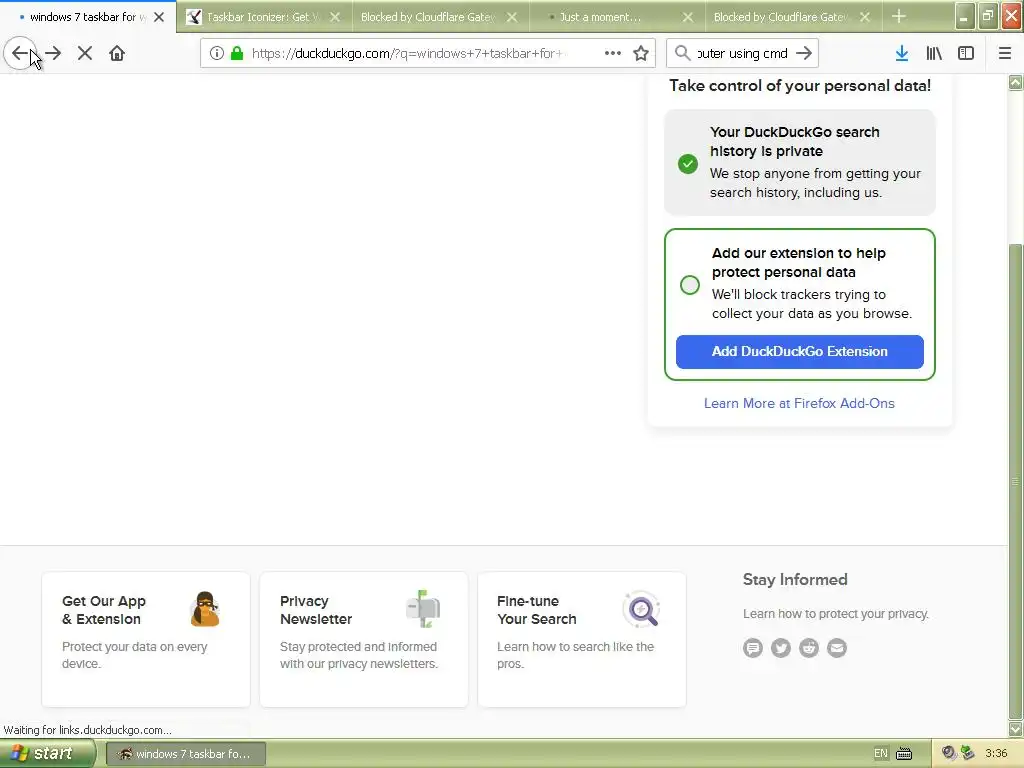This screenshot has width=1024, height=768.
Task: Click the search bar magnifier icon
Action: coord(682,53)
